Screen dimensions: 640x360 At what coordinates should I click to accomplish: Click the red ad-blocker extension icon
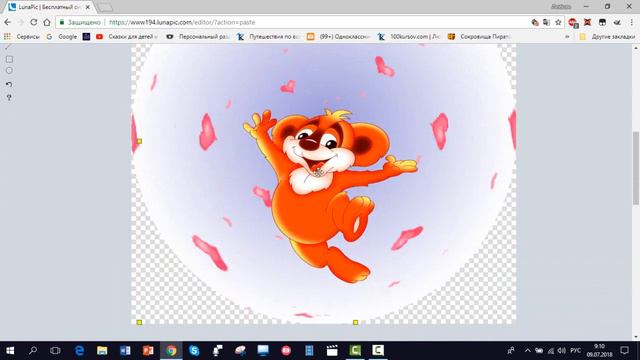[x=573, y=23]
